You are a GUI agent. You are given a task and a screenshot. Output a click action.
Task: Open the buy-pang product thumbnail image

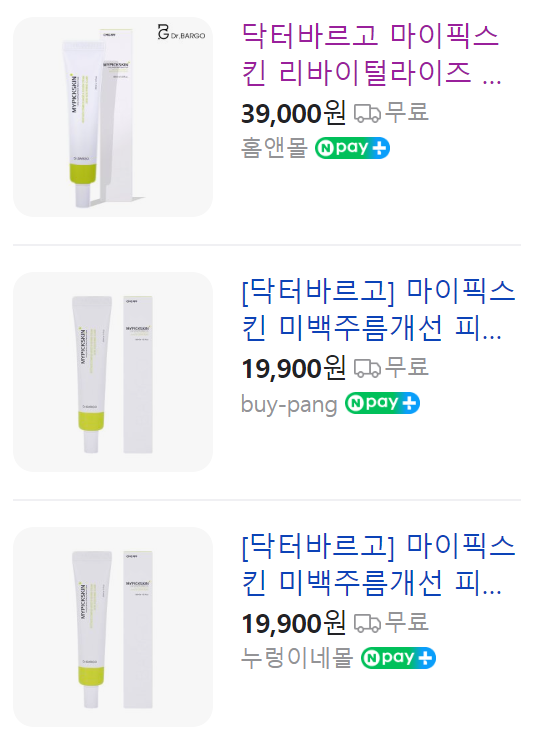point(113,372)
